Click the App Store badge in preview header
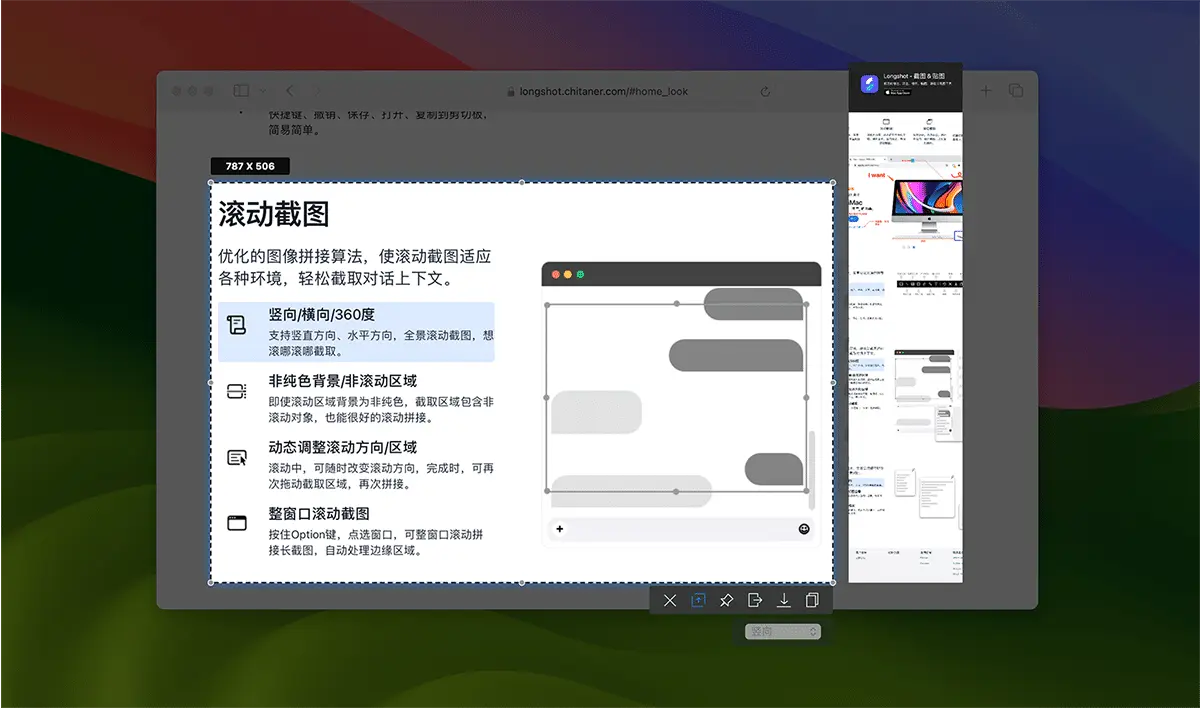 tap(898, 92)
